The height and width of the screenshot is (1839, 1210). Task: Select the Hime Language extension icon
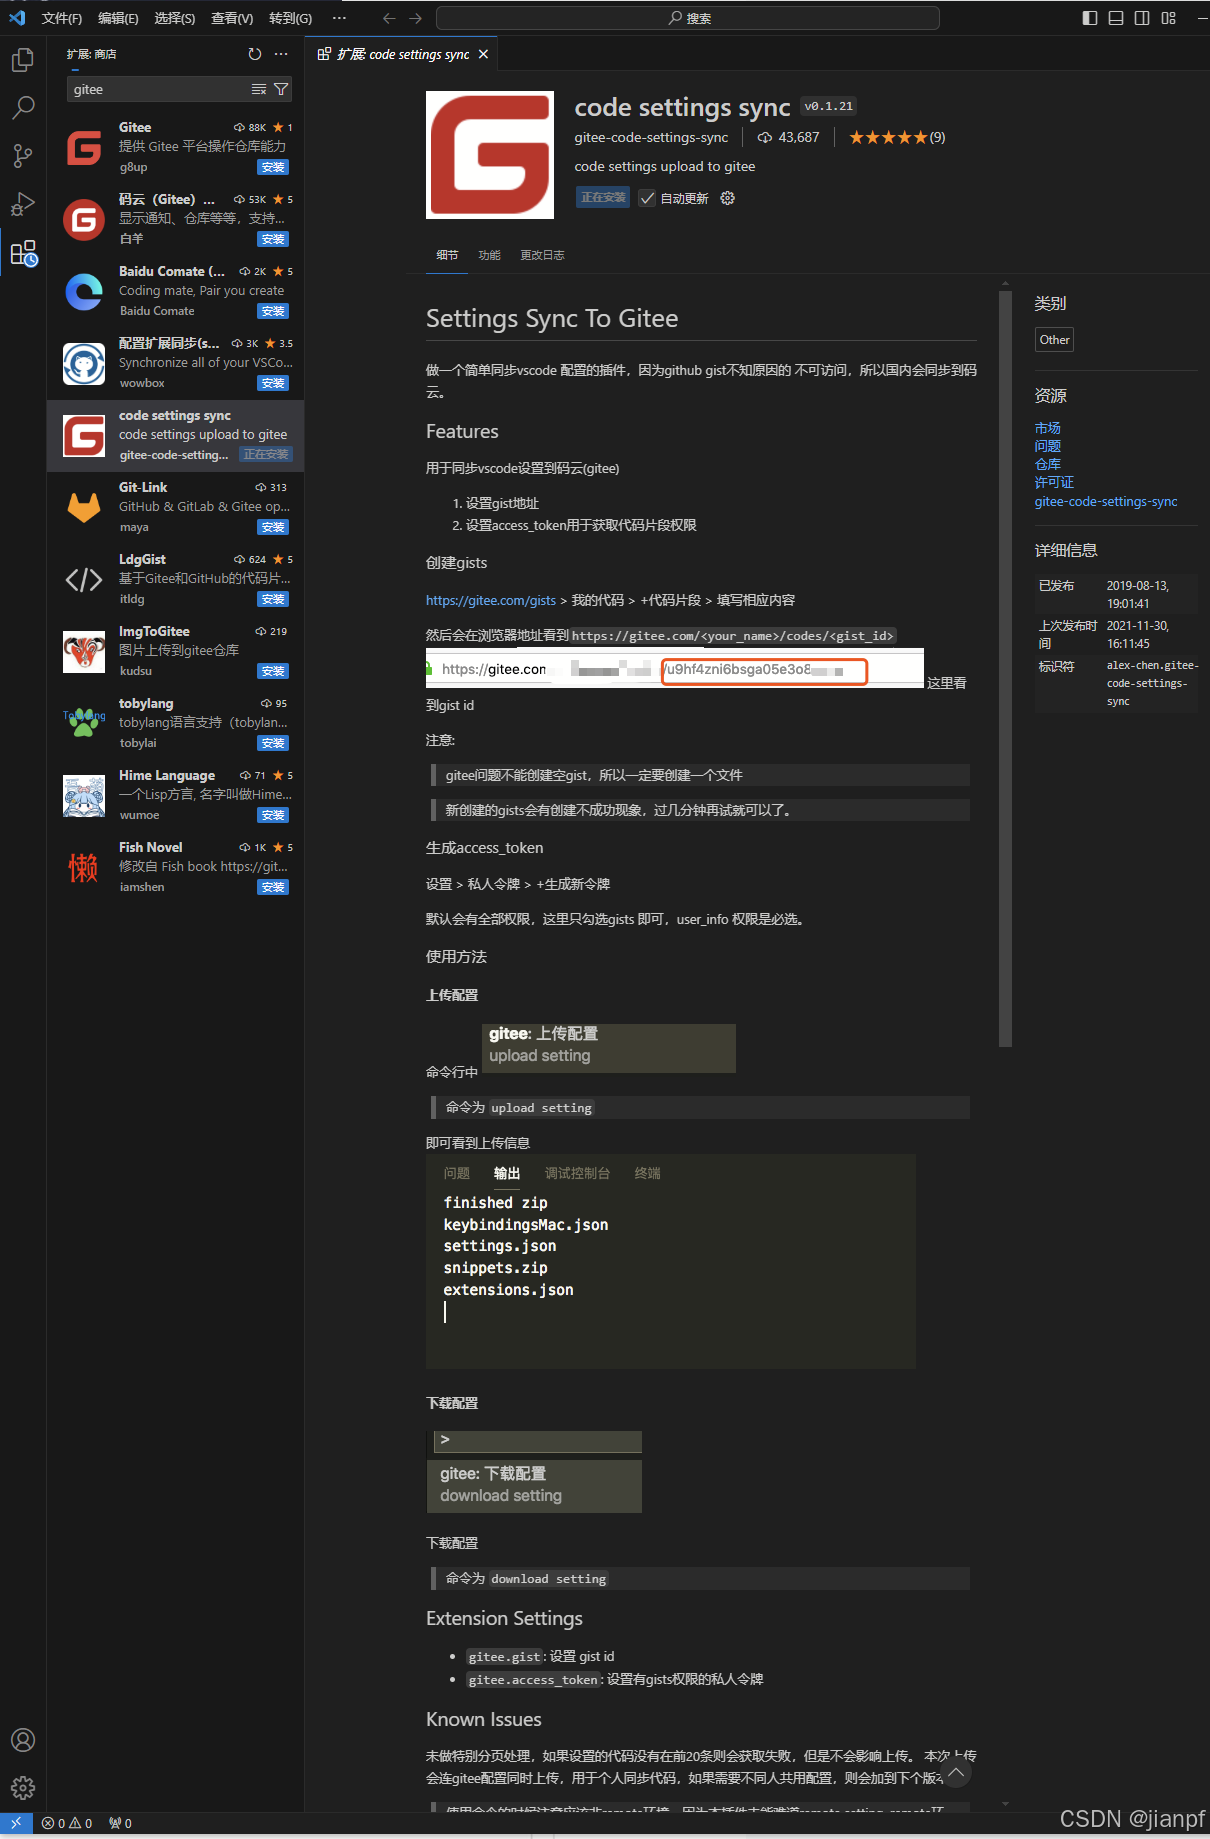[84, 796]
